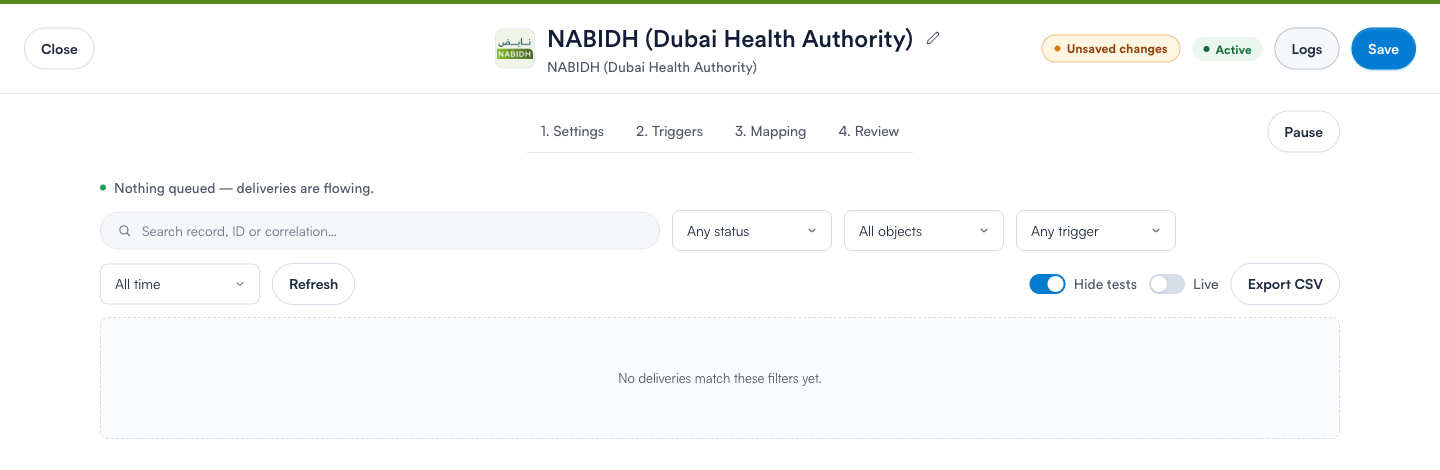Click the green Active status badge
Viewport: 1440px width, 470px height.
coord(1227,49)
